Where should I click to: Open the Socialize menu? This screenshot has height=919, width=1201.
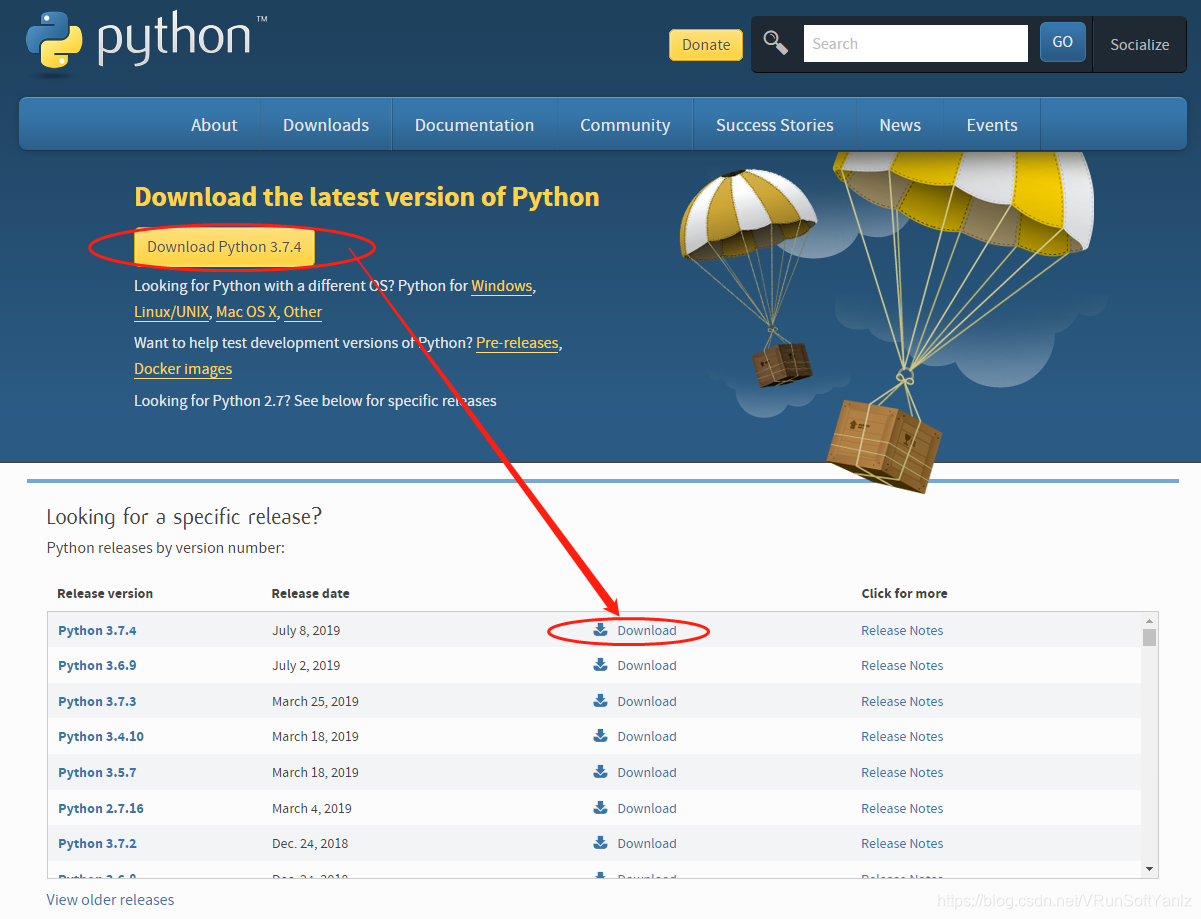click(x=1139, y=45)
